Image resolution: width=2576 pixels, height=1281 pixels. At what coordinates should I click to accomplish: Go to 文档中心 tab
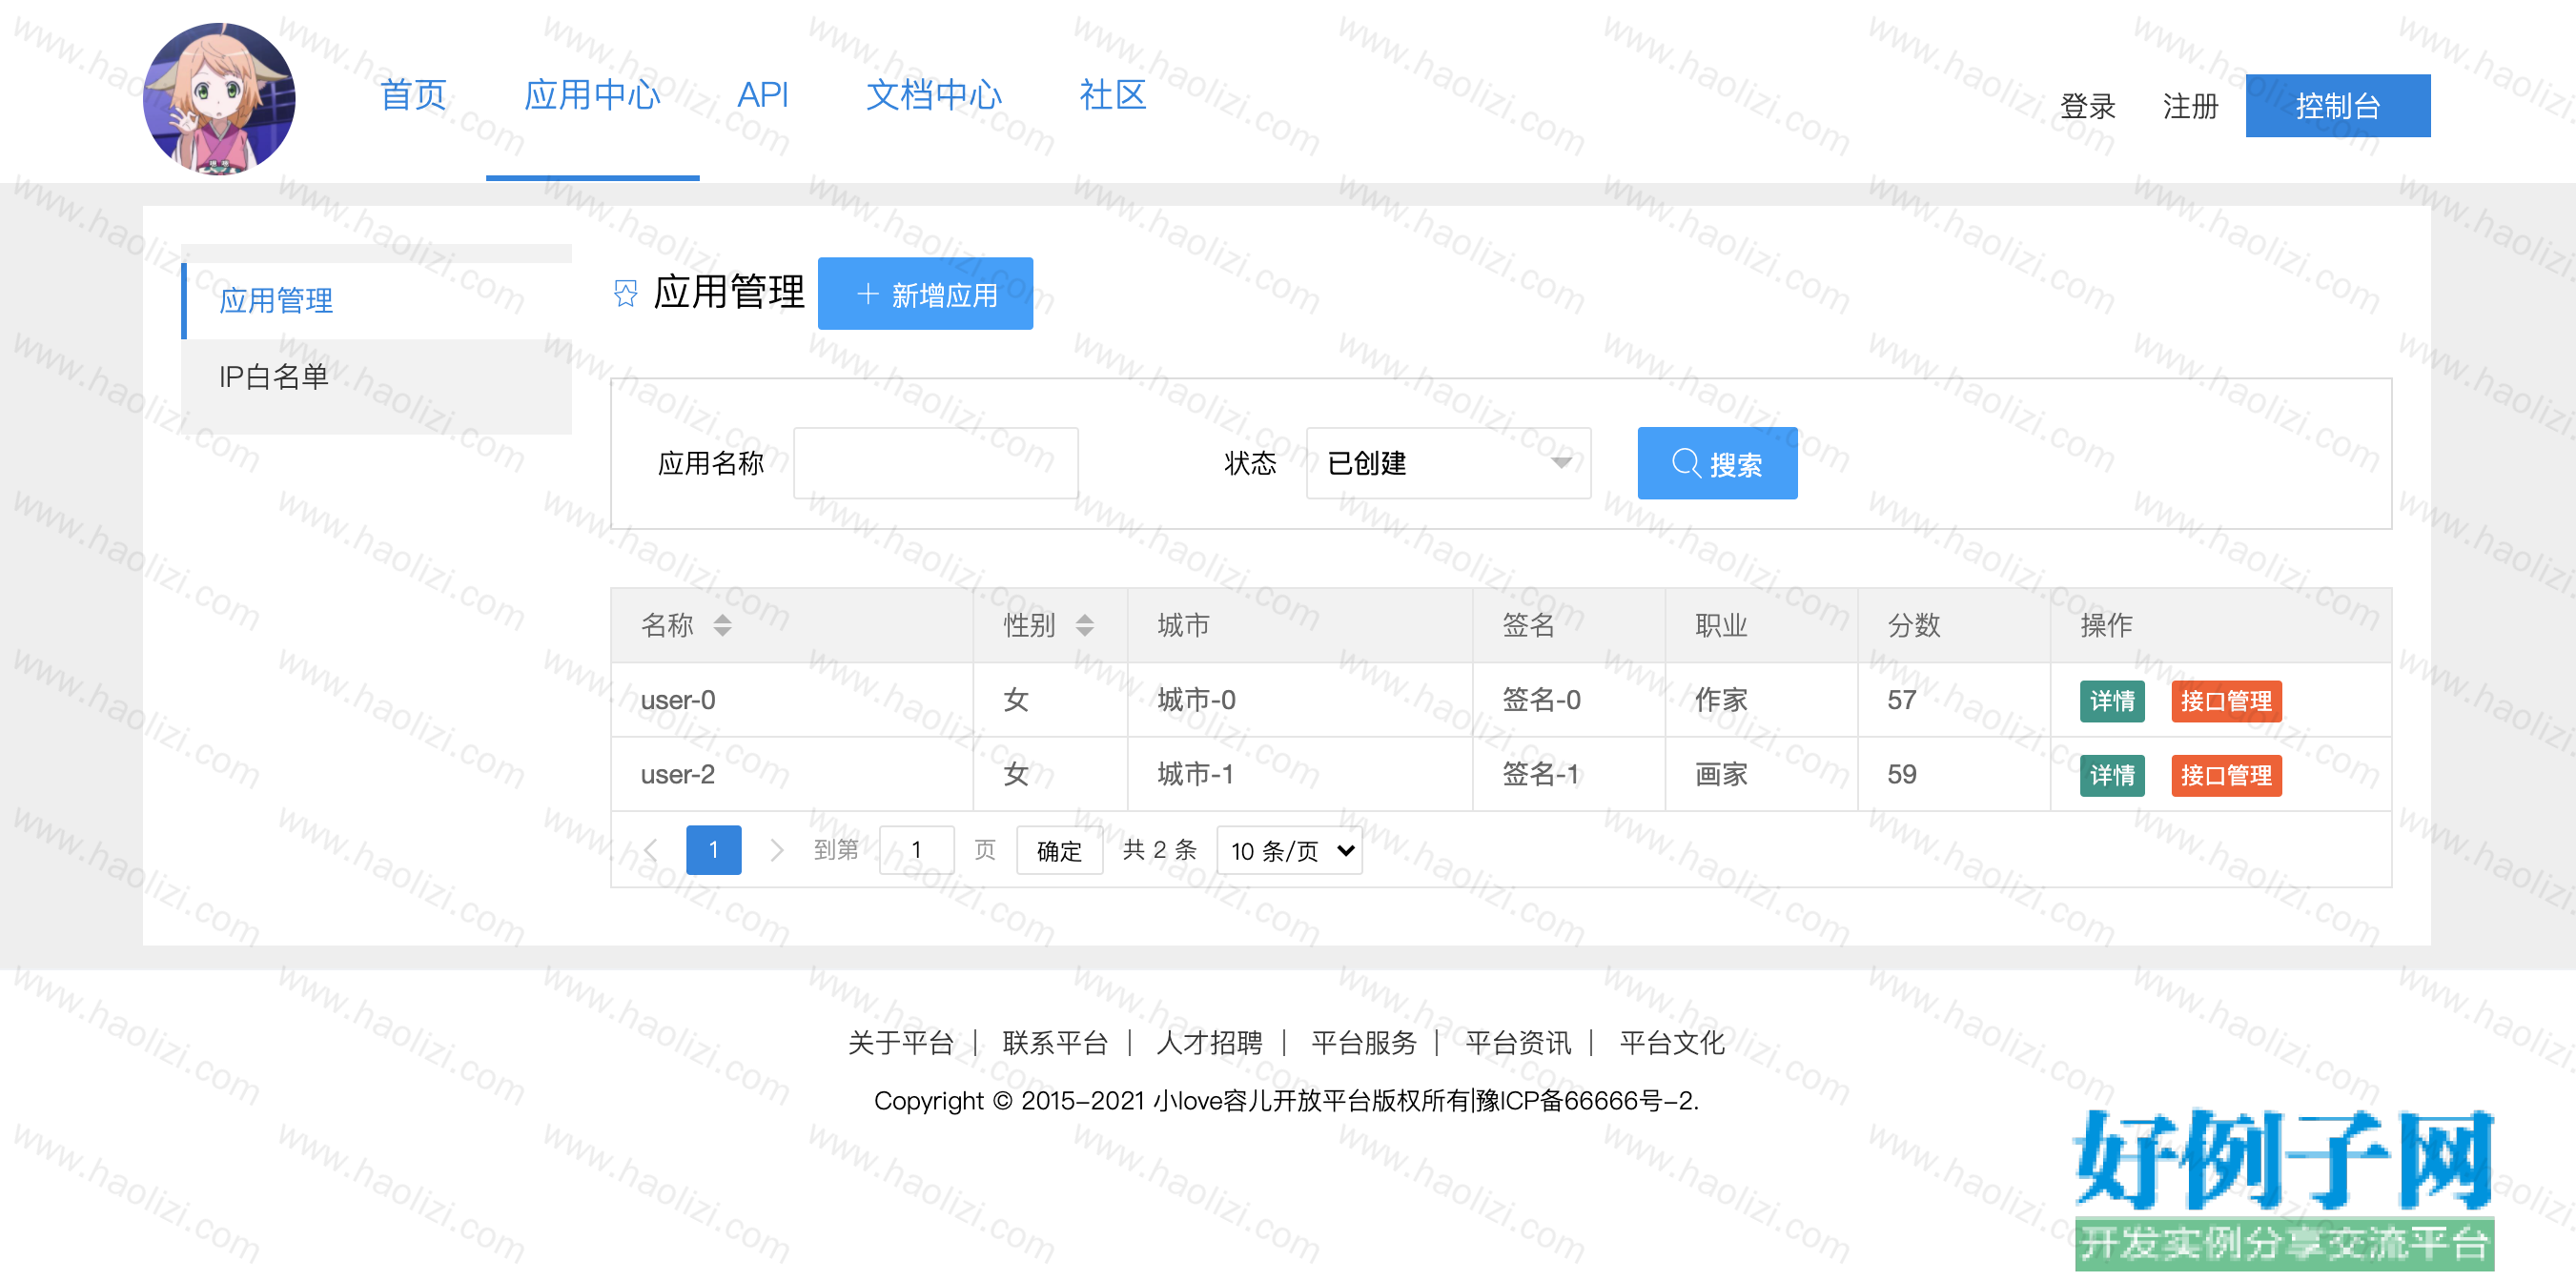[x=934, y=95]
